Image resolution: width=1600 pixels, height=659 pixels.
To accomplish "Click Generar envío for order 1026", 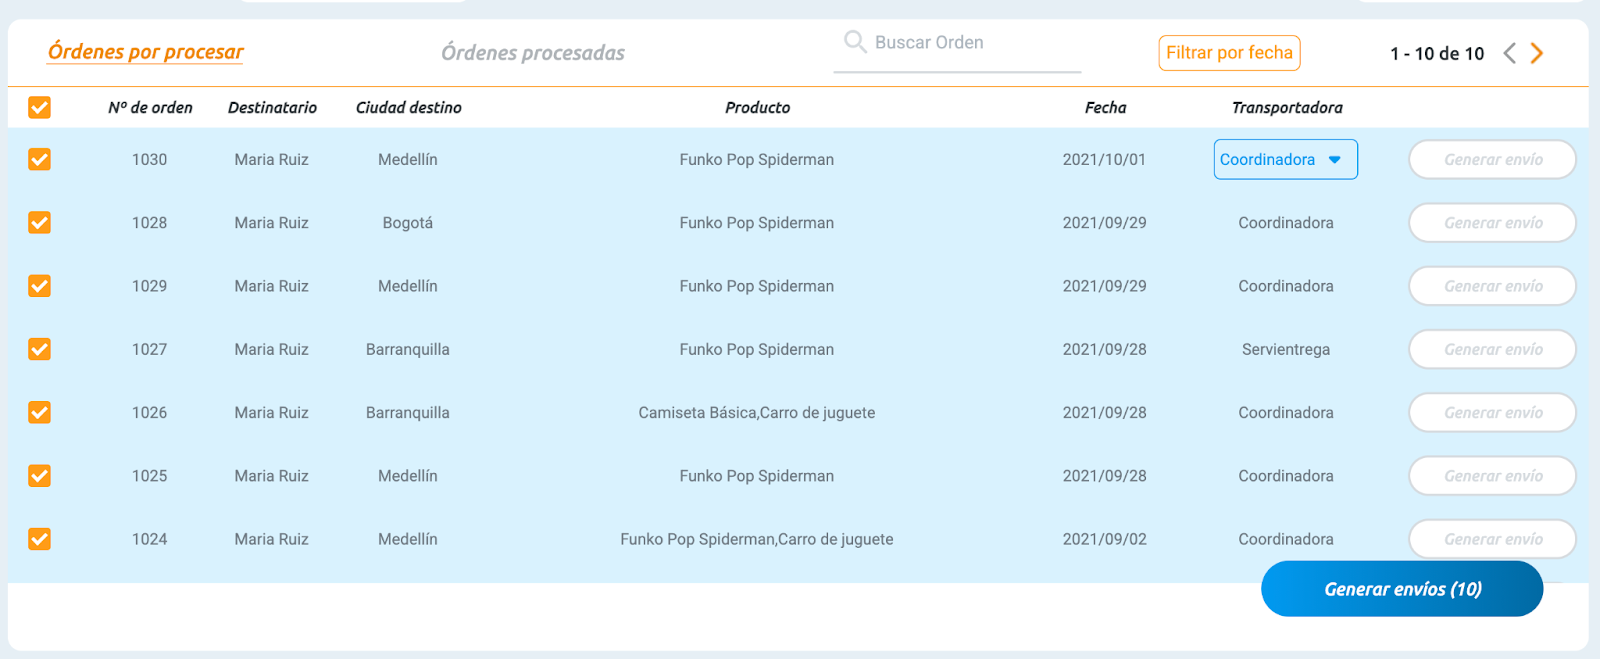I will (1492, 413).
